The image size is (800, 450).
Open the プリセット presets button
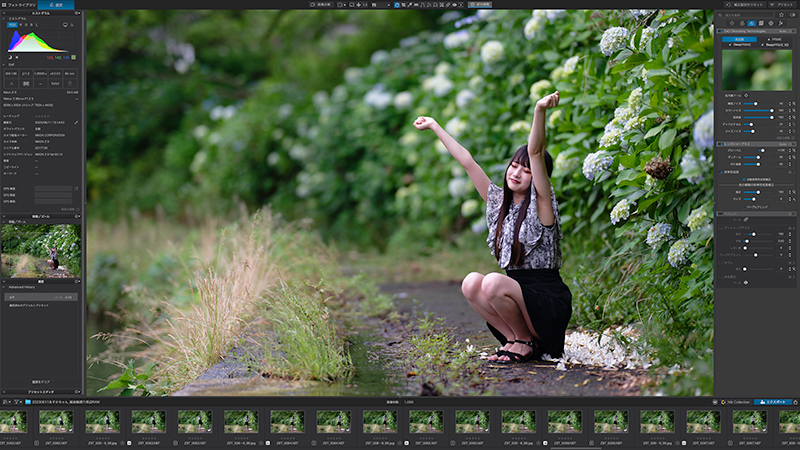click(x=782, y=5)
